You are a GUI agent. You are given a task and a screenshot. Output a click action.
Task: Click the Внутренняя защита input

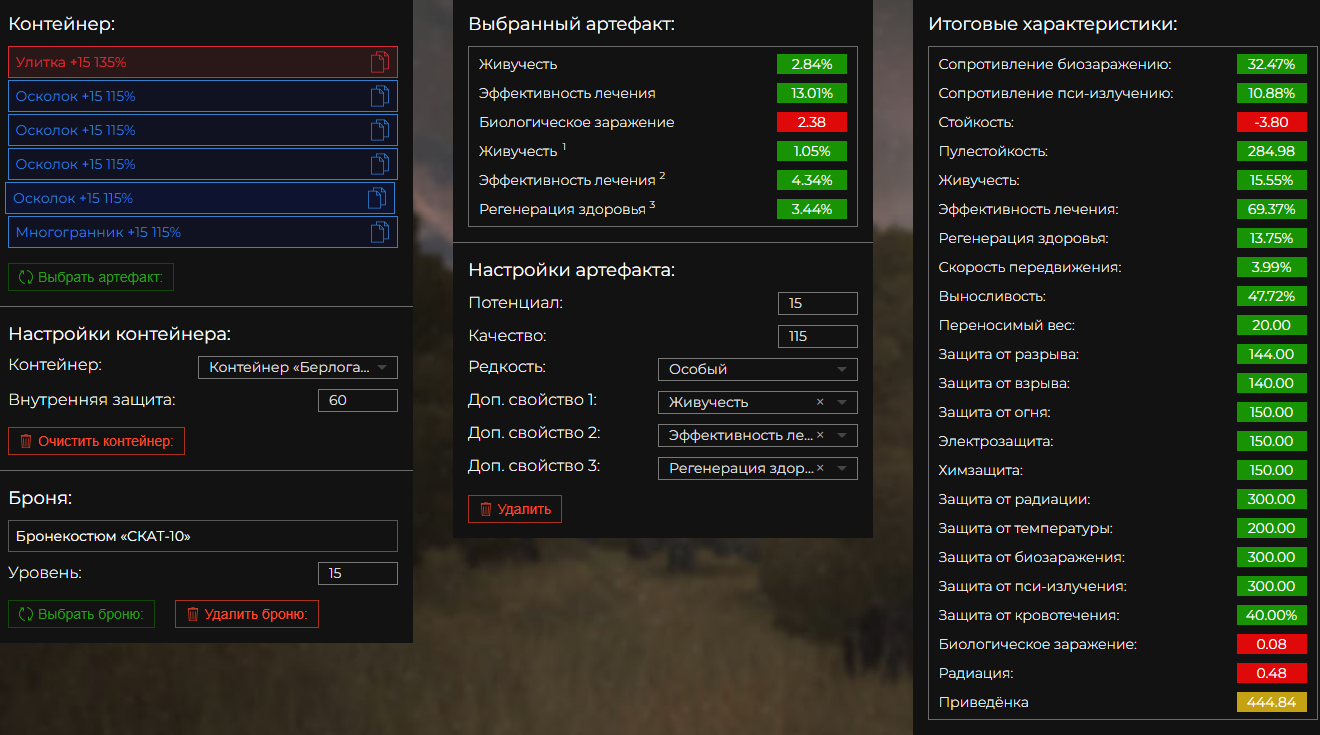coord(357,401)
